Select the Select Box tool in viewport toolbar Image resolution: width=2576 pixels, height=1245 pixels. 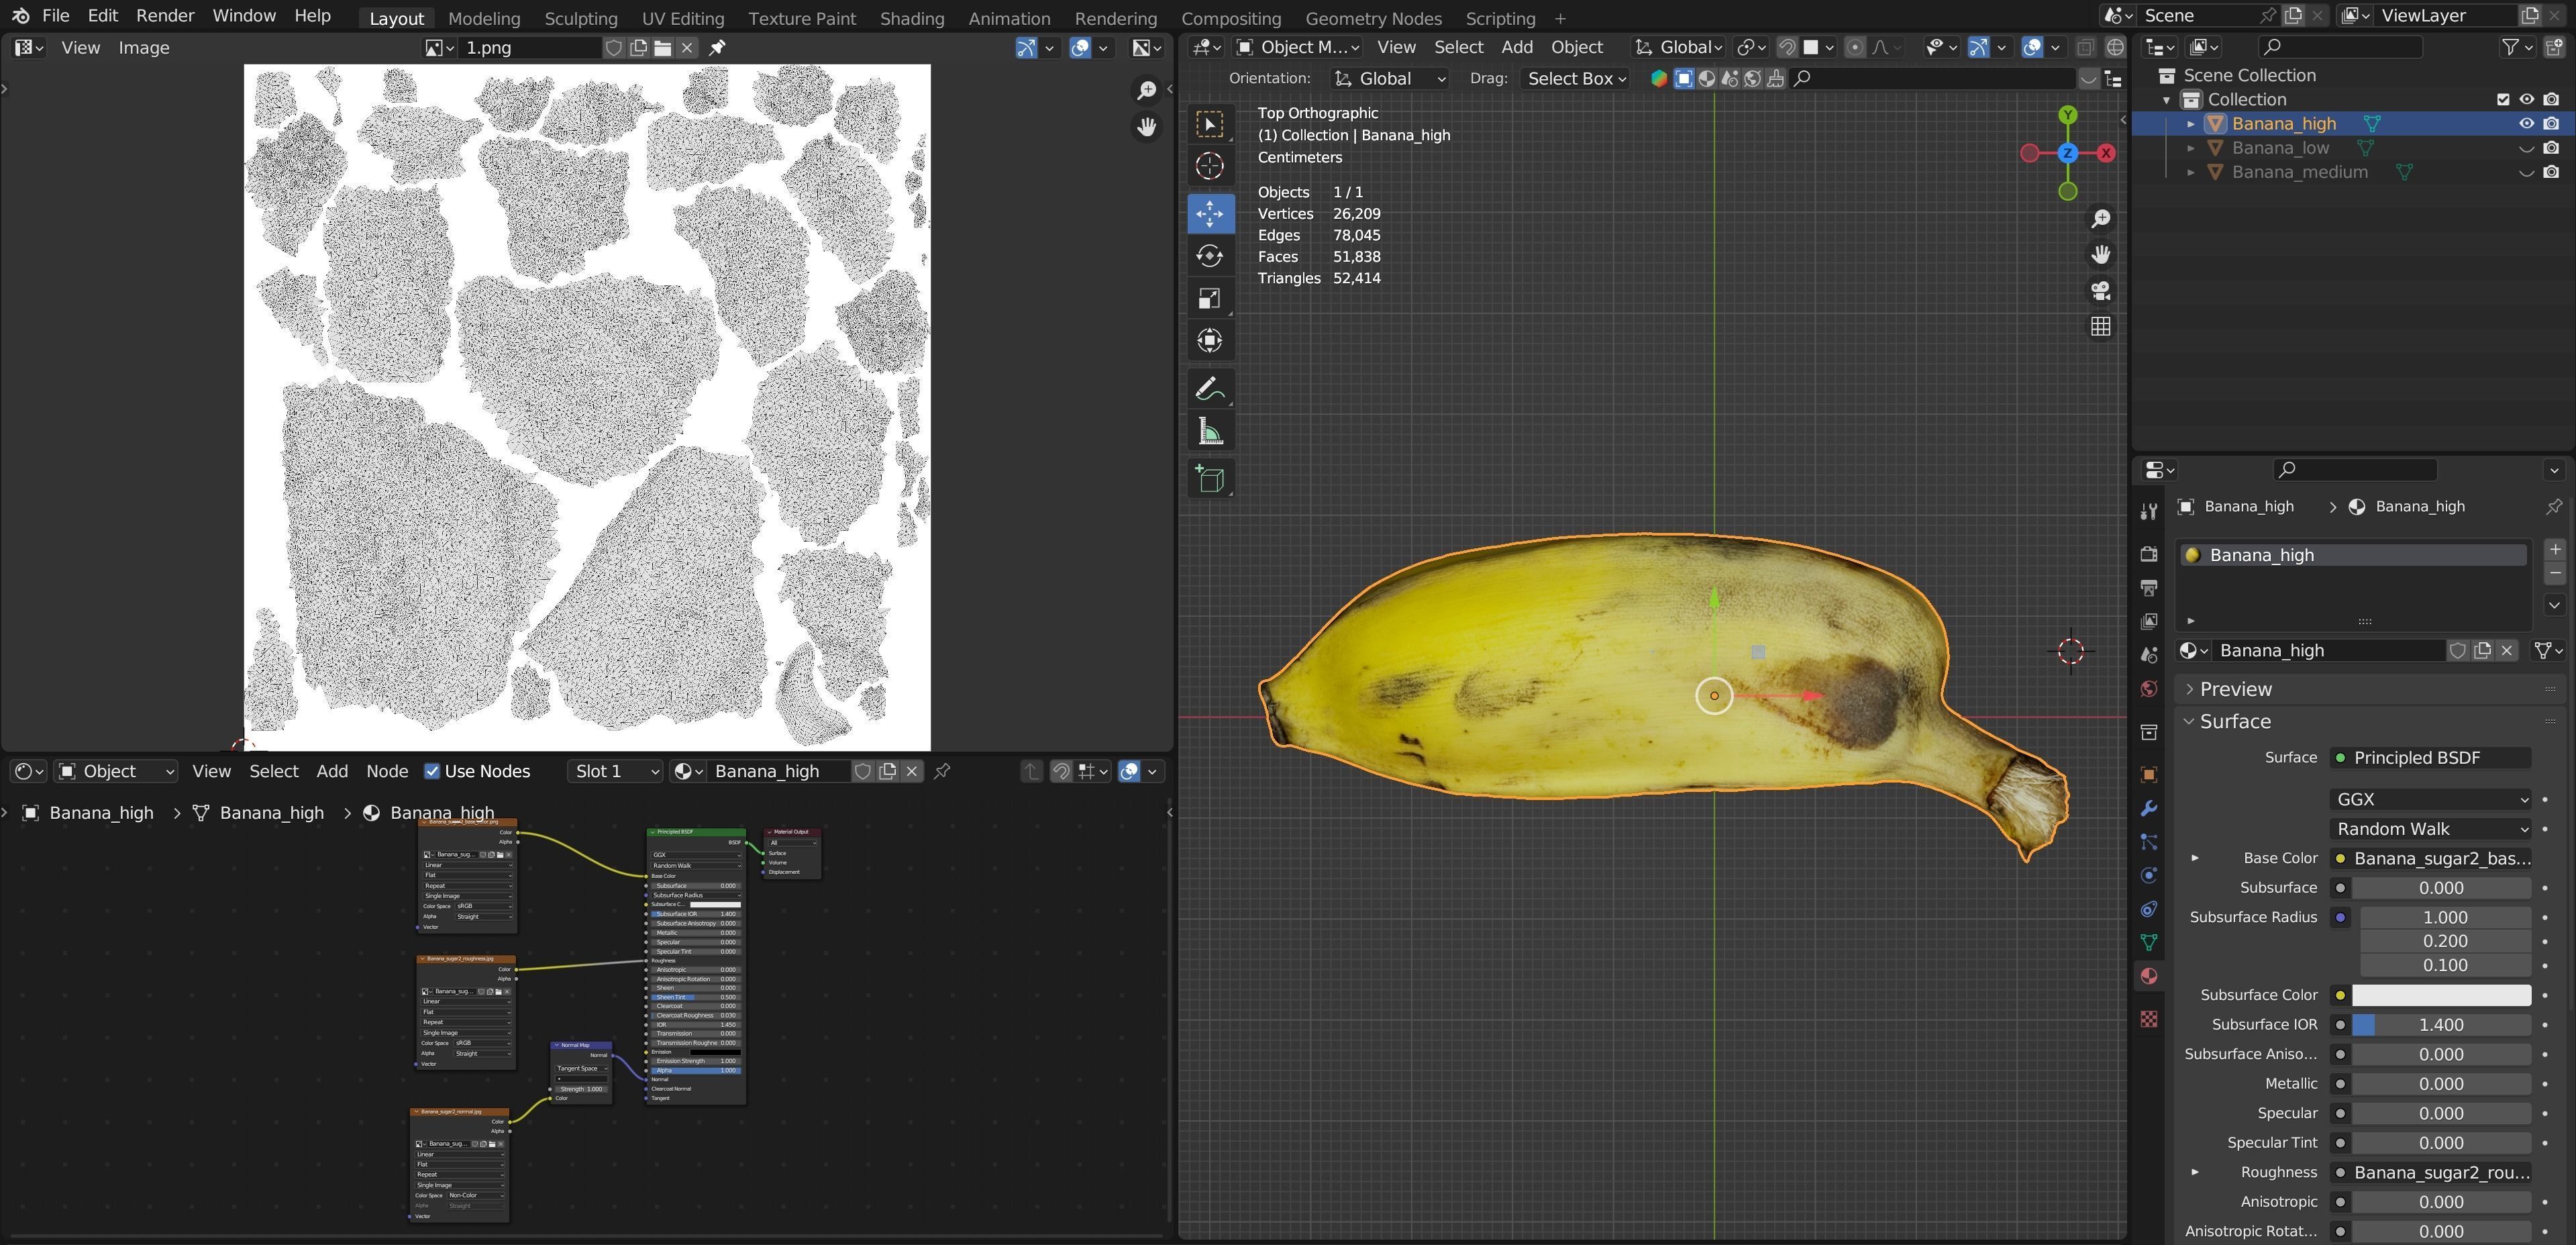(x=1210, y=124)
